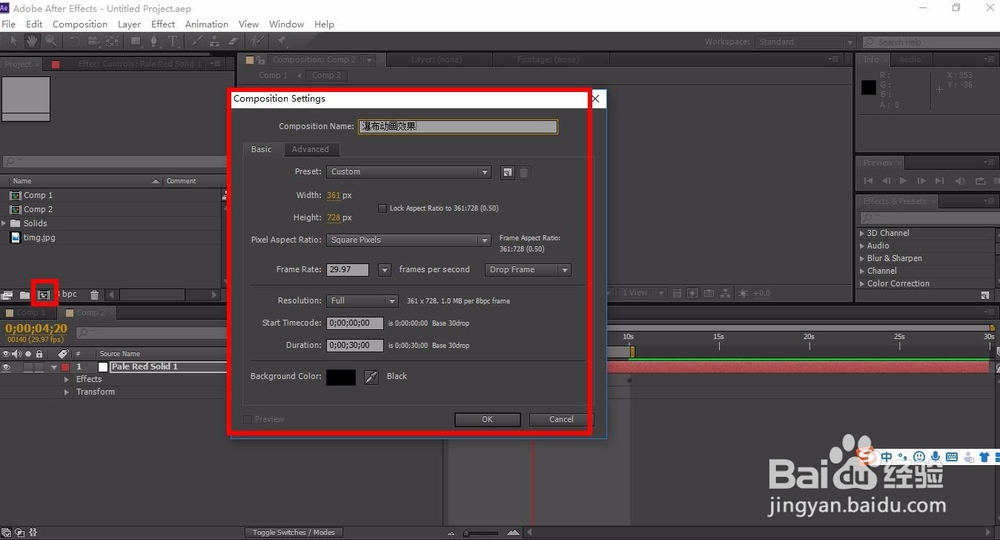Pick background color with eyedropper
The image size is (1000, 540).
371,377
